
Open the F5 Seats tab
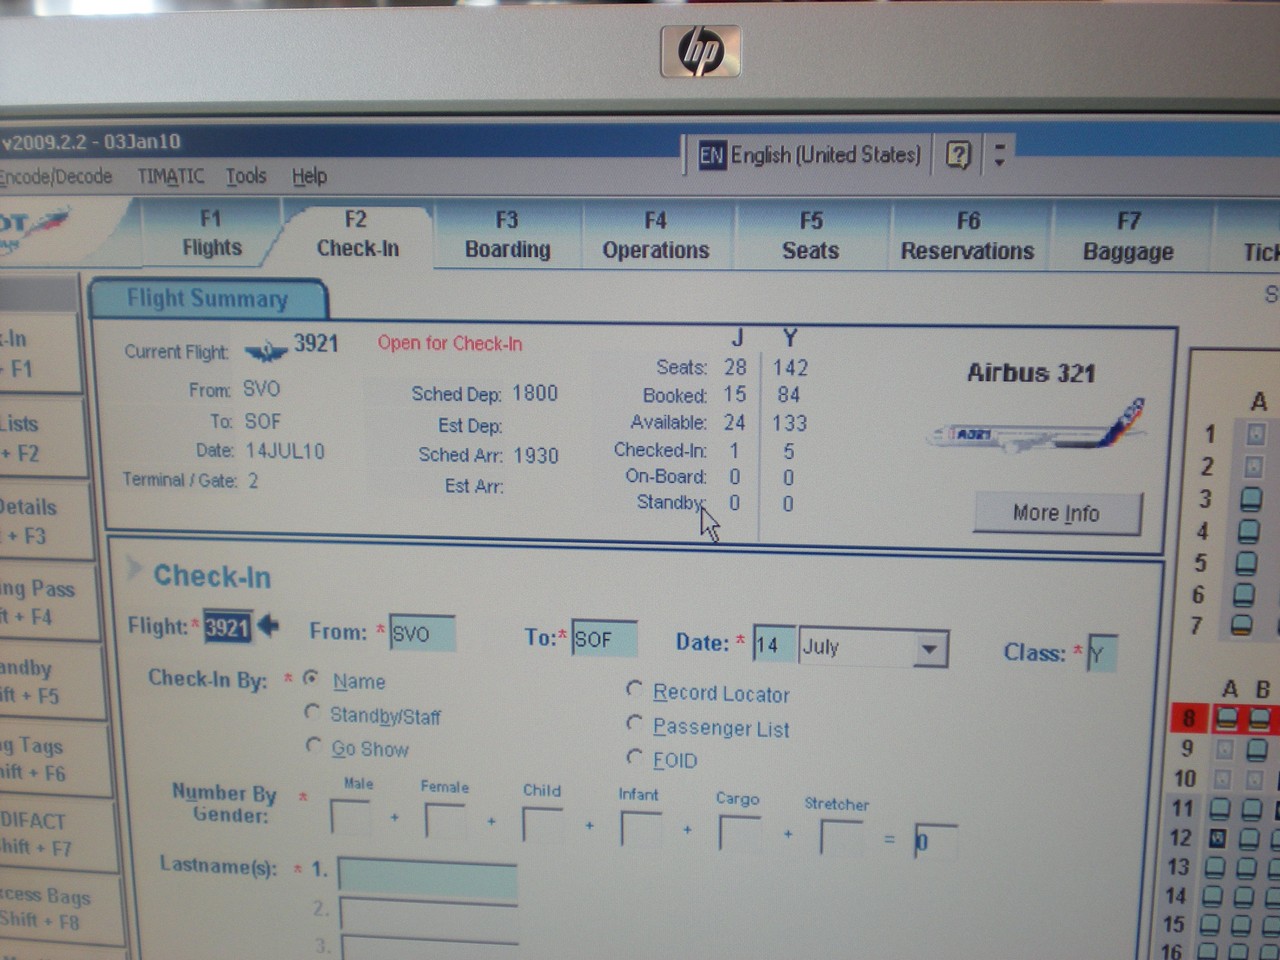coord(811,236)
